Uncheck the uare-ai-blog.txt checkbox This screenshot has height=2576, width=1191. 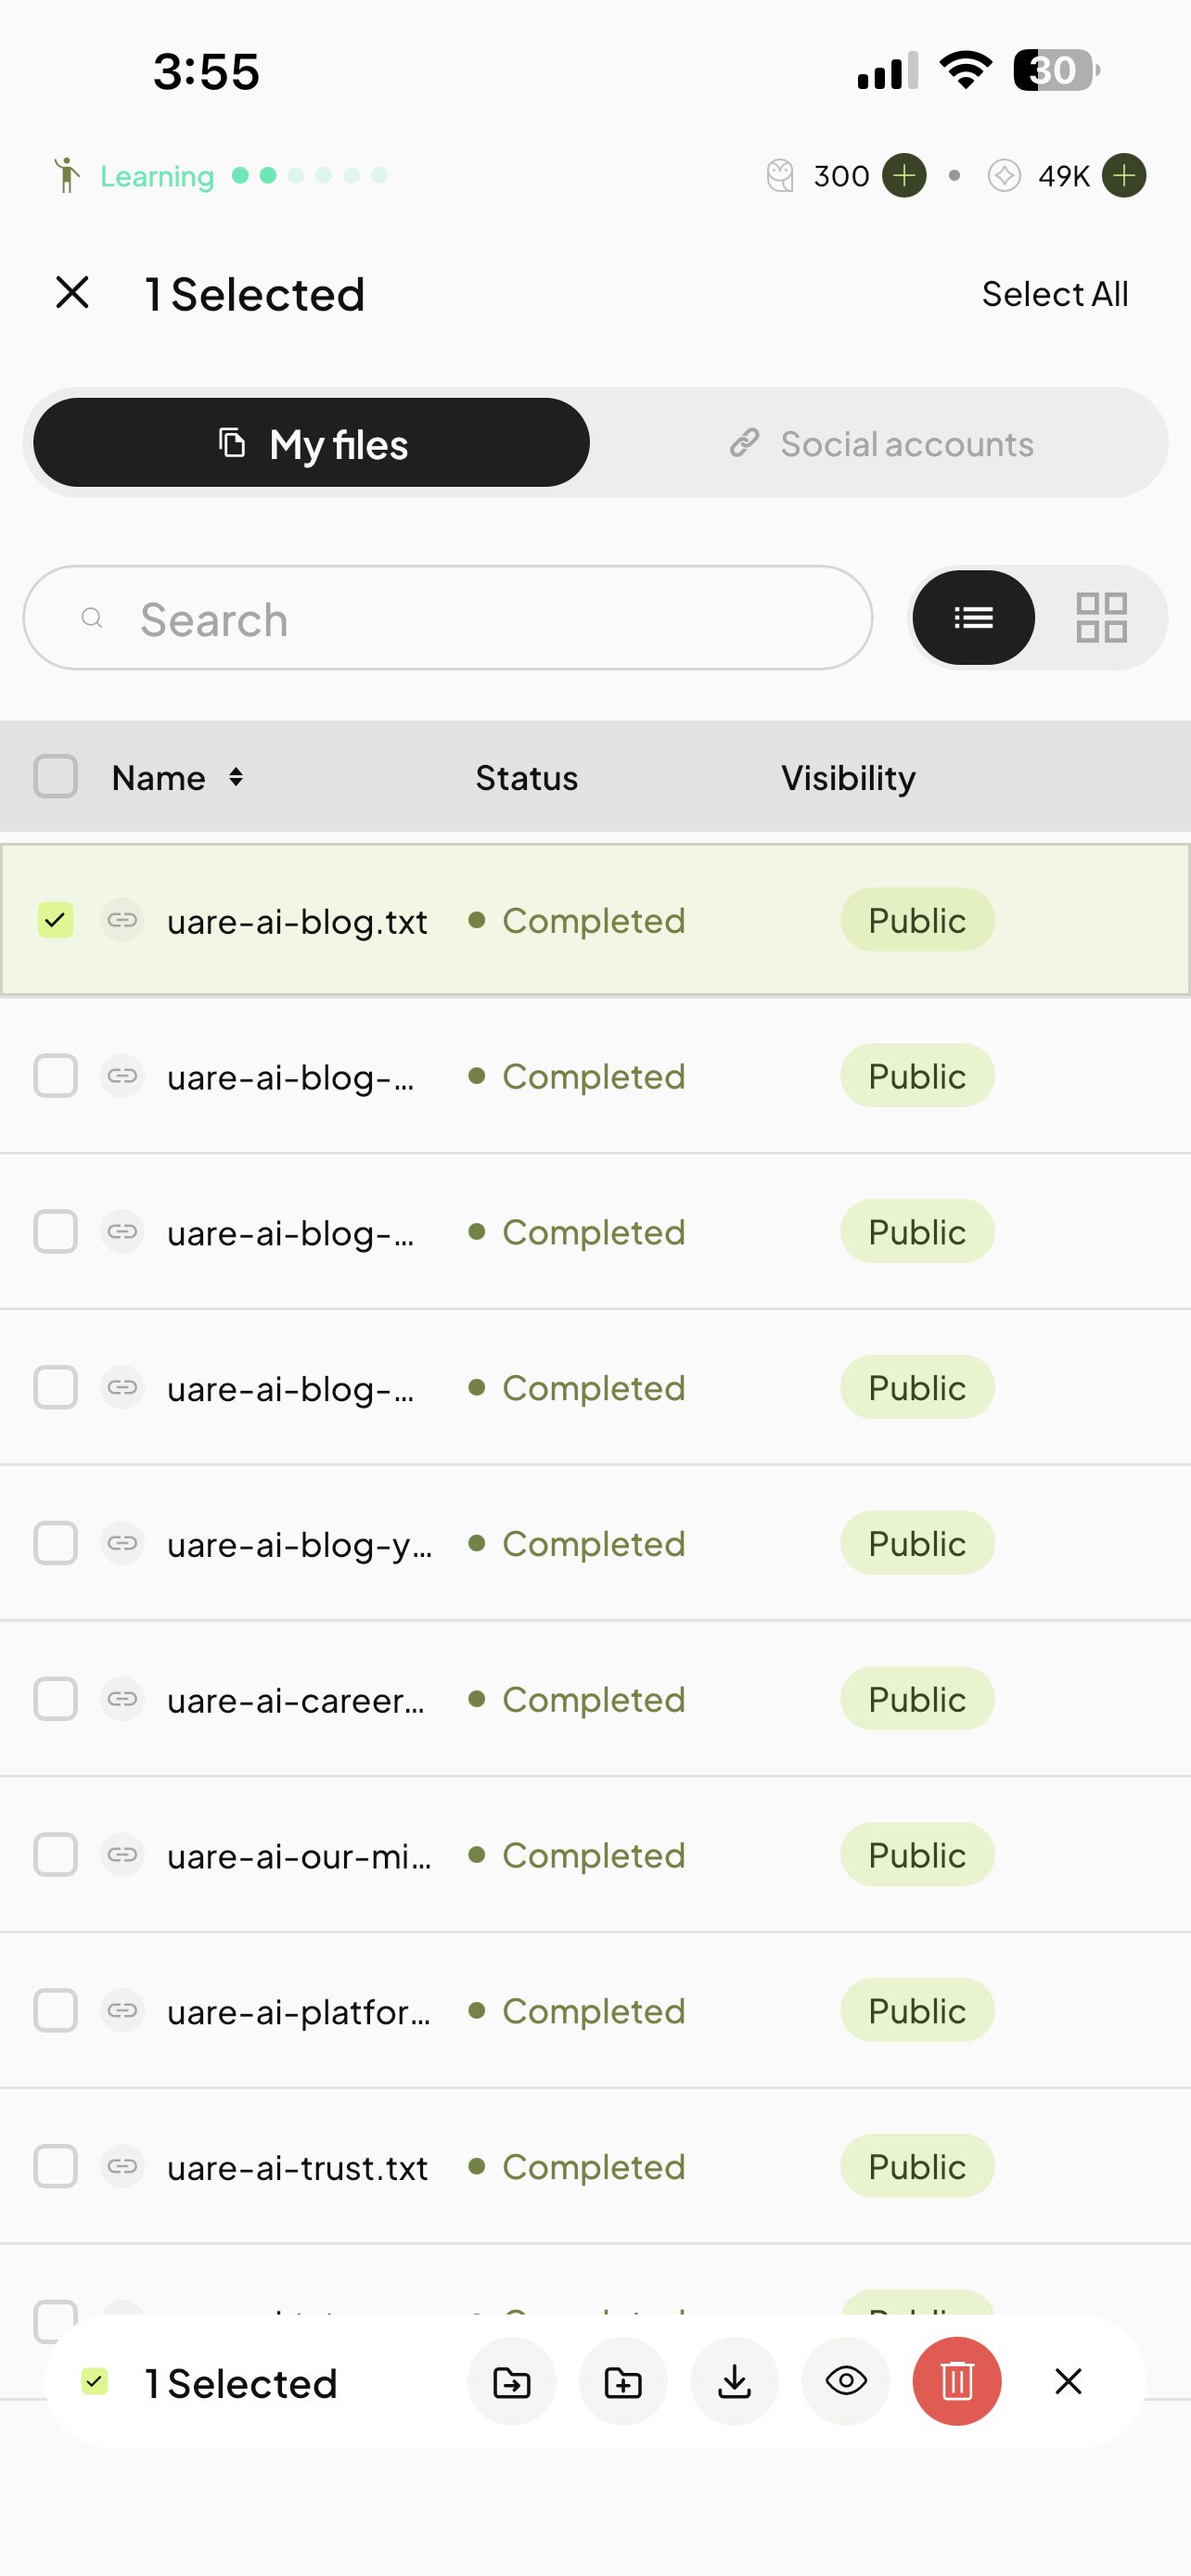(x=55, y=919)
